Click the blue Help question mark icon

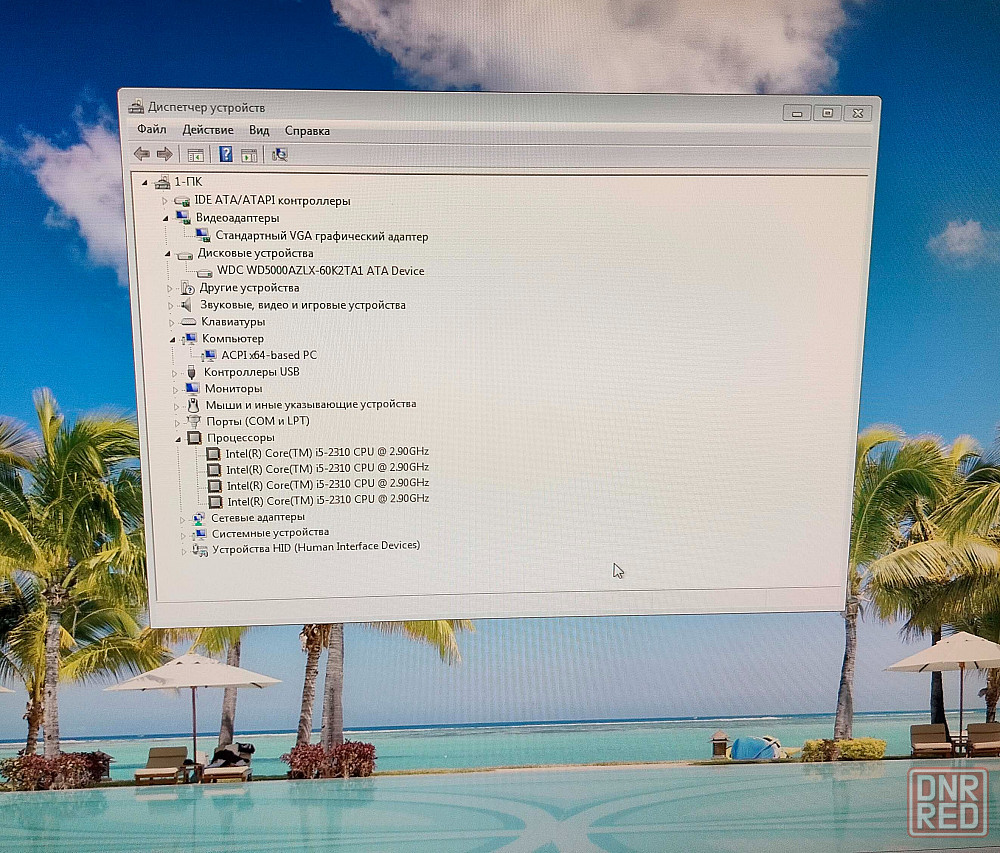[x=226, y=154]
